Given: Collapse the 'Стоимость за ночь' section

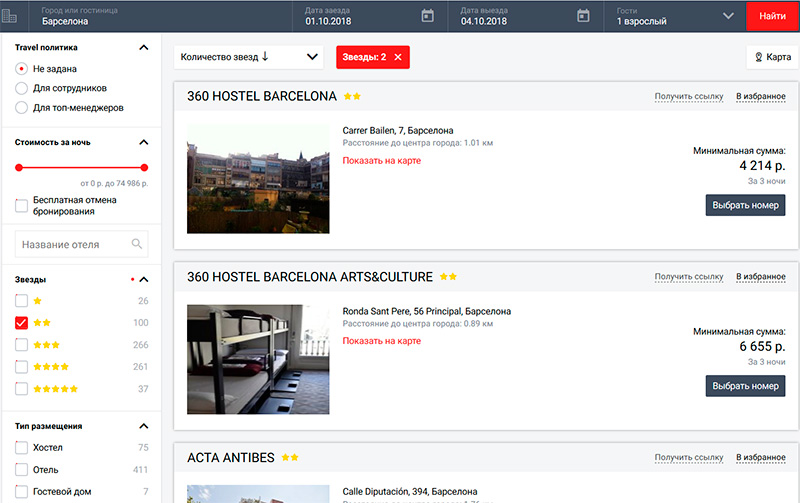Looking at the screenshot, I should pos(144,142).
